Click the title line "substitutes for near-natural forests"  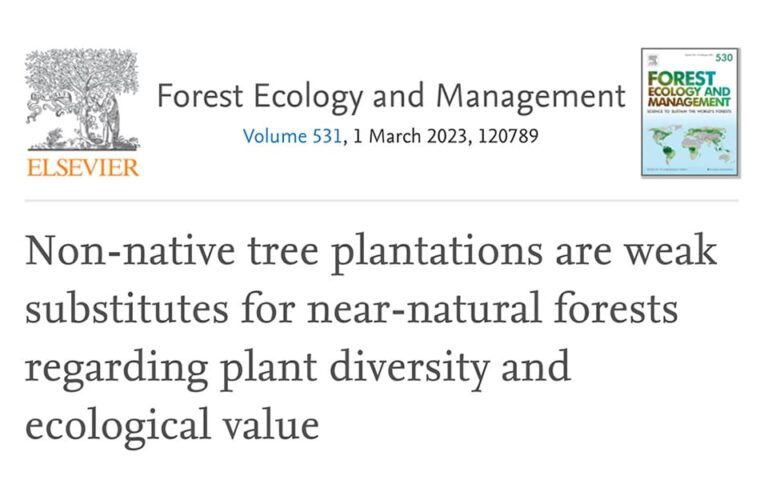tap(351, 309)
